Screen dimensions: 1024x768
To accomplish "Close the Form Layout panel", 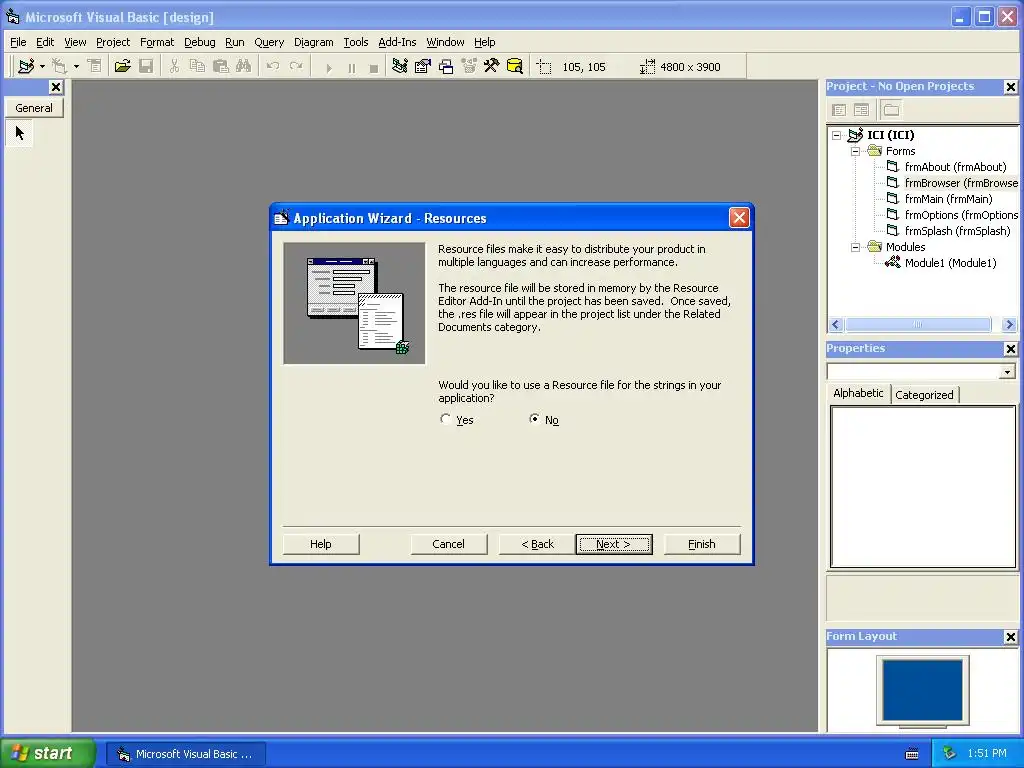I will 1010,637.
